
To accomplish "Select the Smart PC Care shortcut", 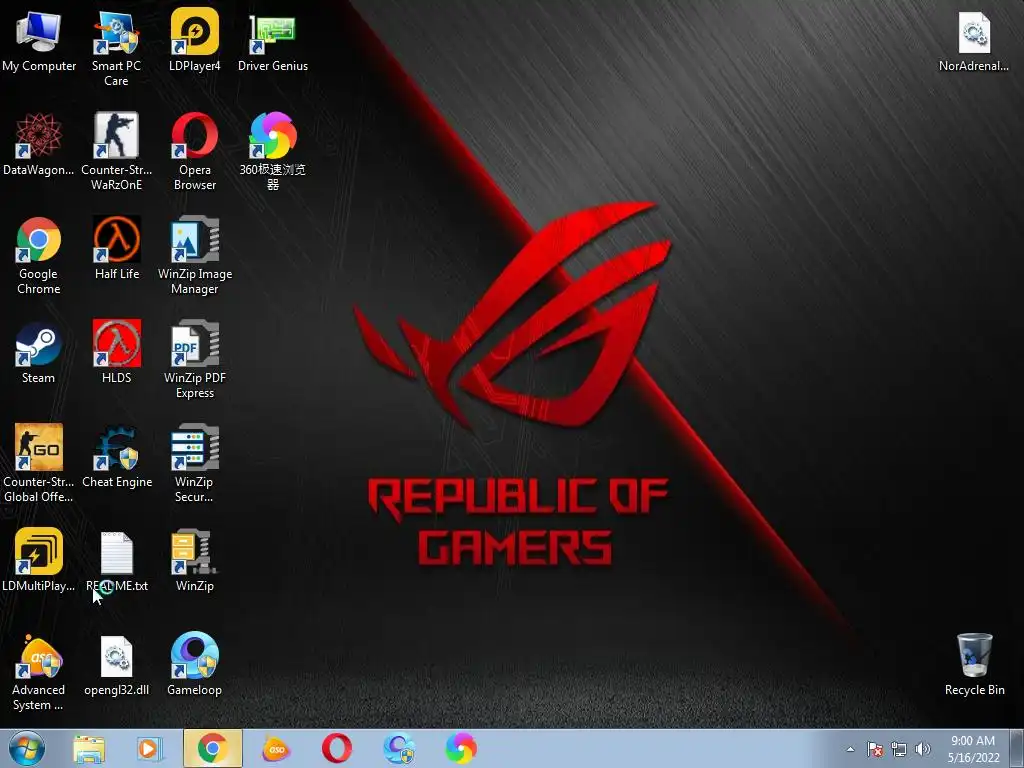I will (116, 47).
